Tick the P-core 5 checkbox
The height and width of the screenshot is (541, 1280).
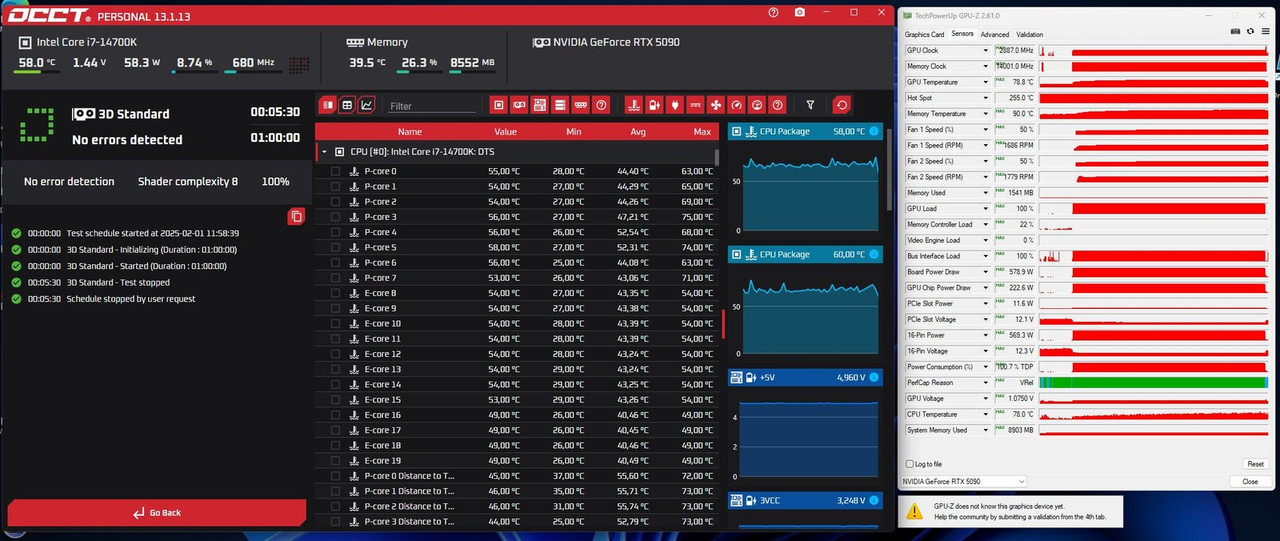(x=336, y=247)
